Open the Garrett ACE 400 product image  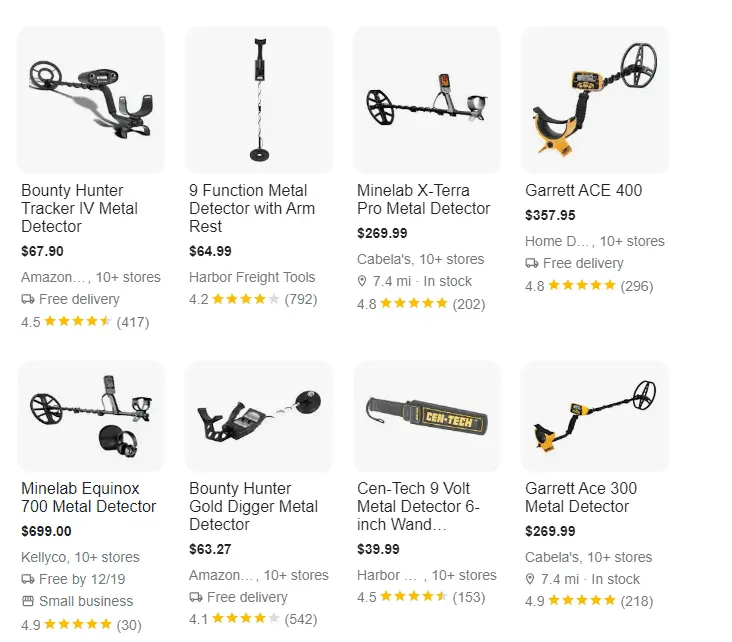coord(595,100)
